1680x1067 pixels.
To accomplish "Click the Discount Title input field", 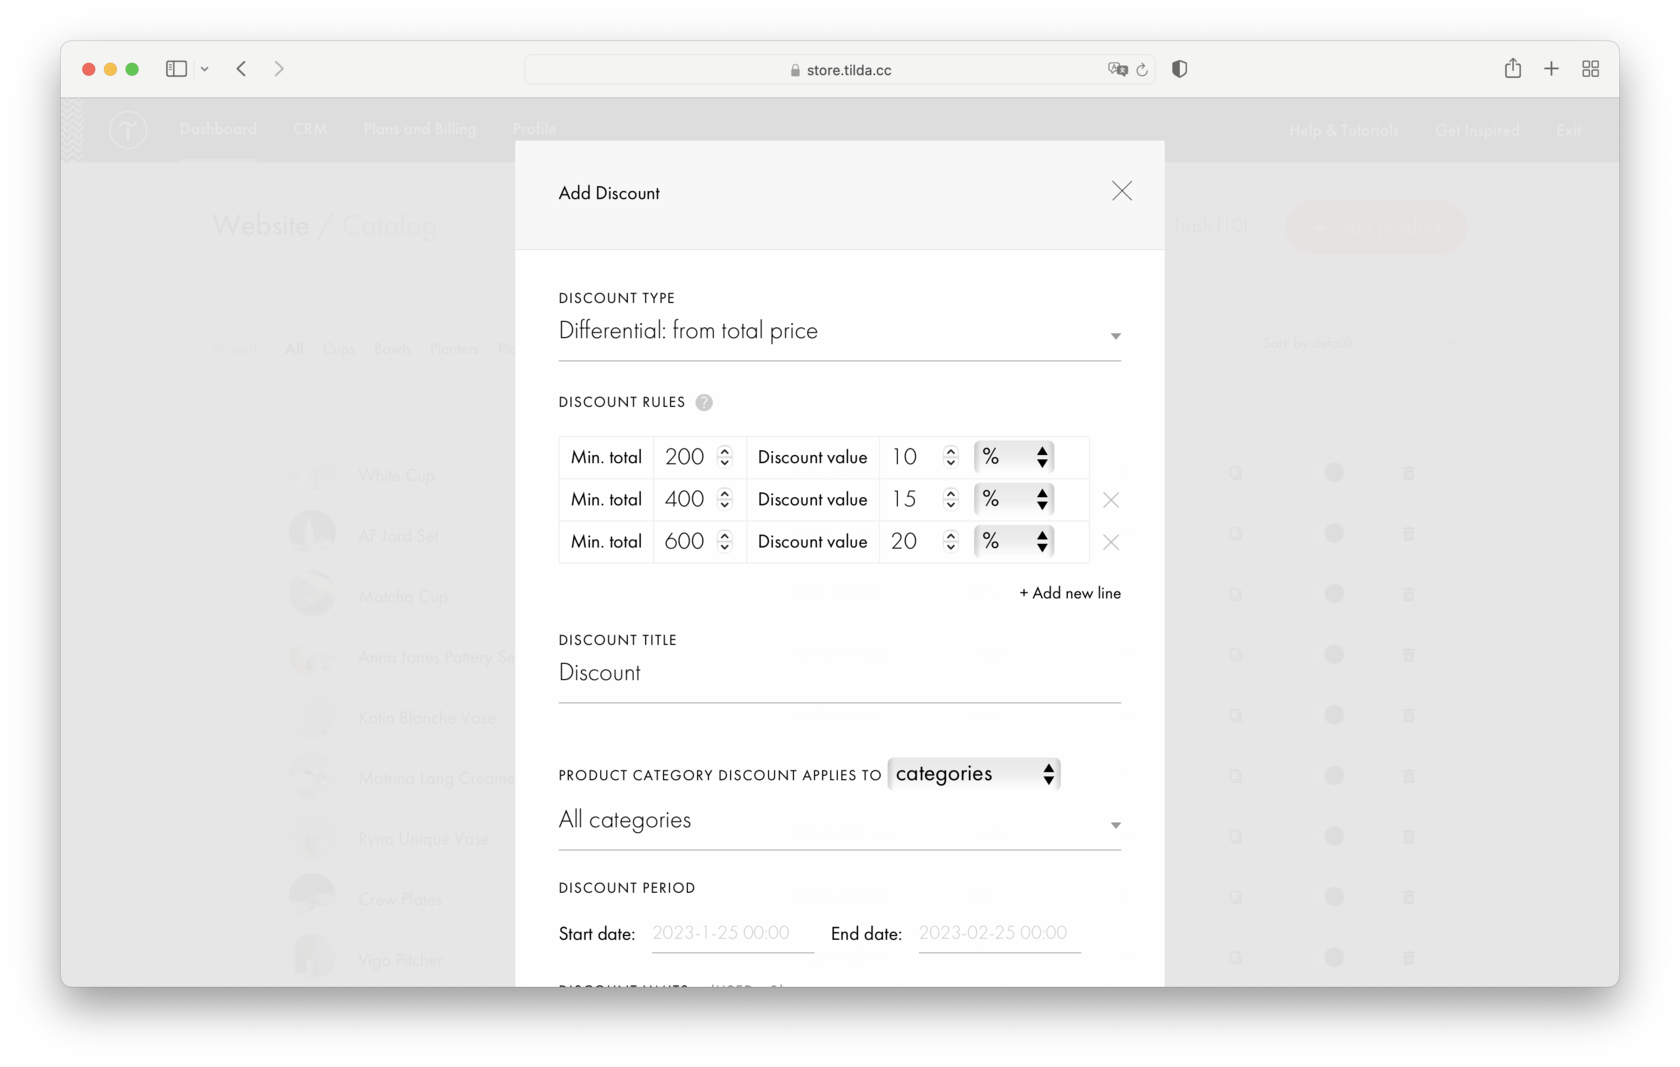I will (839, 674).
